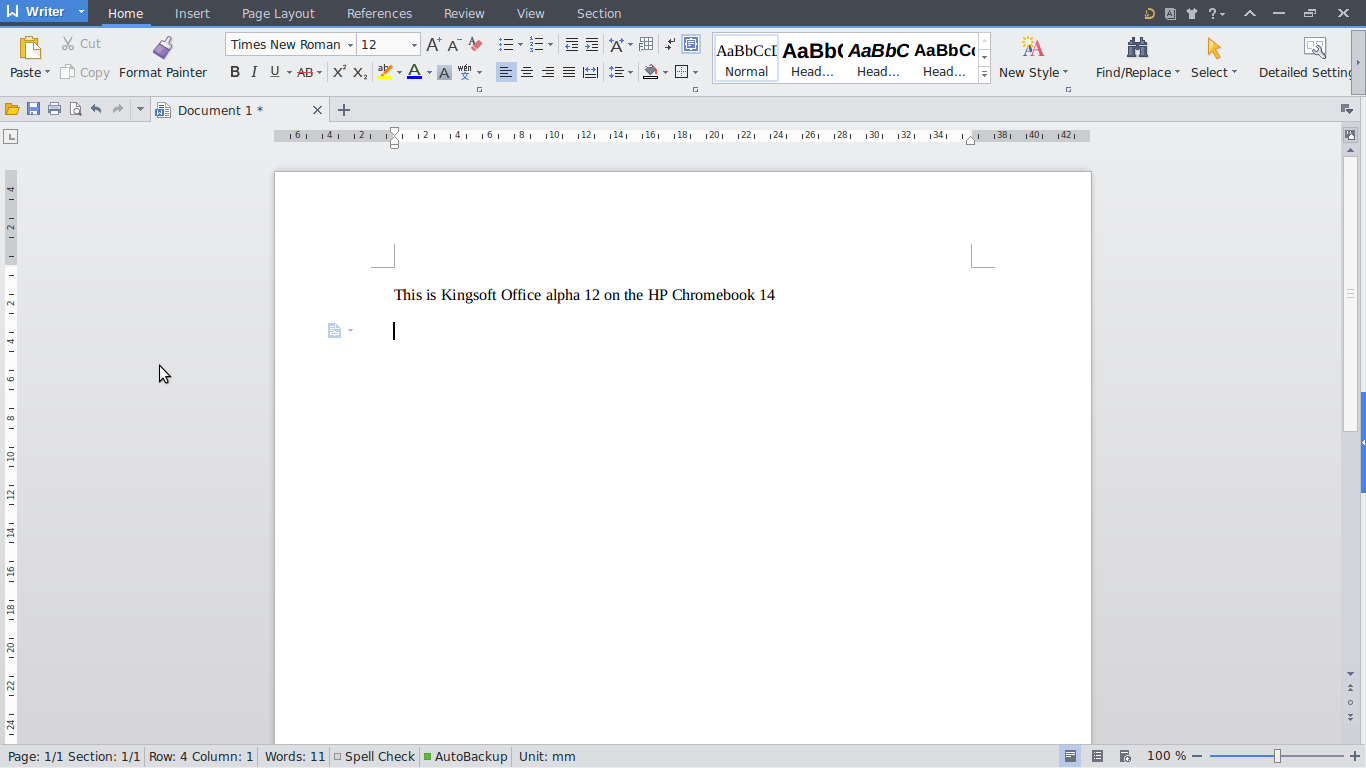Image resolution: width=1366 pixels, height=768 pixels.
Task: Center align the paragraph text
Action: coord(527,72)
